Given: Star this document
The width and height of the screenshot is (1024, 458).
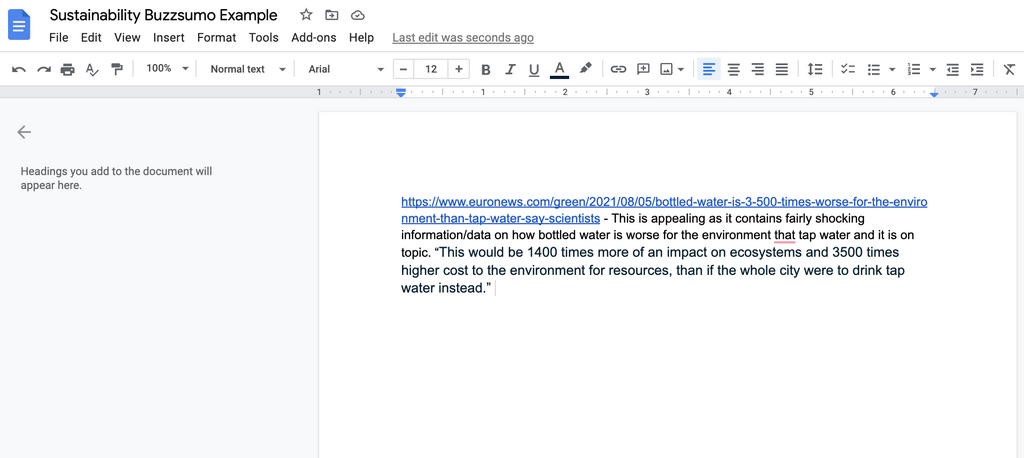Looking at the screenshot, I should pos(306,15).
